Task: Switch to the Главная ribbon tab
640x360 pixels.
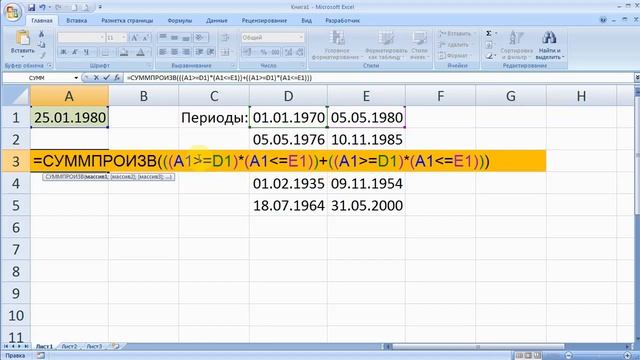Action: click(x=42, y=20)
